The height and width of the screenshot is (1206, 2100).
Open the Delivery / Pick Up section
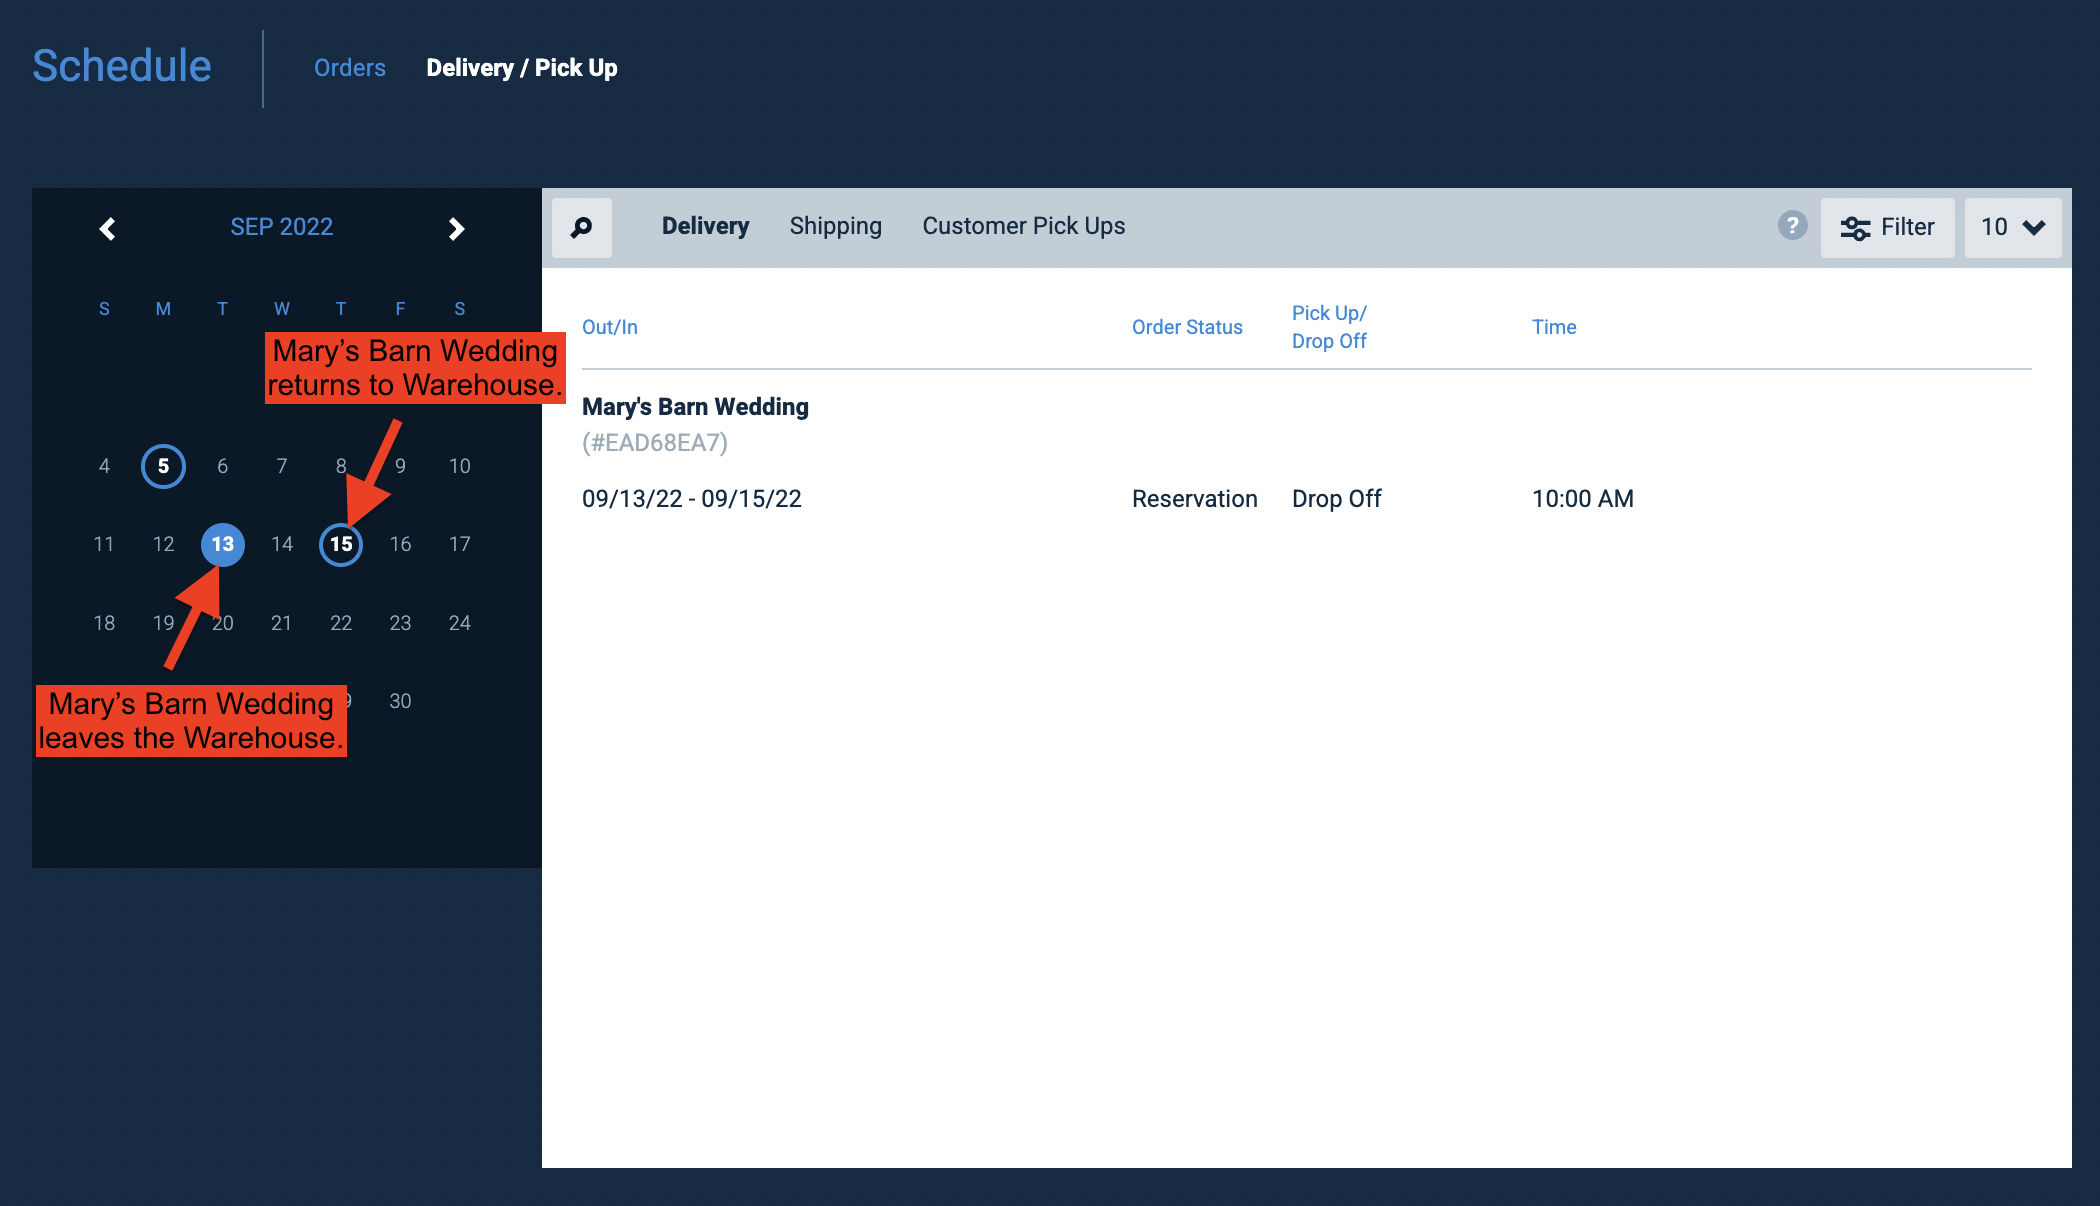tap(522, 68)
